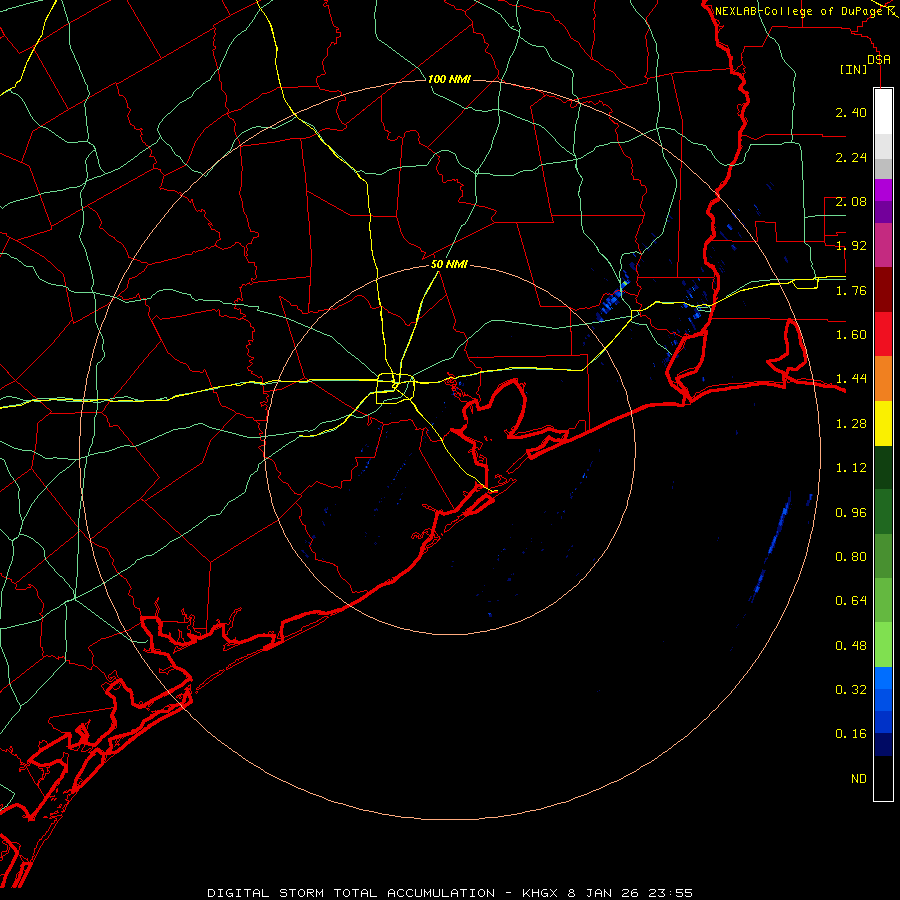The height and width of the screenshot is (900, 900).
Task: Select the 1.28 legend value
Action: pos(851,424)
